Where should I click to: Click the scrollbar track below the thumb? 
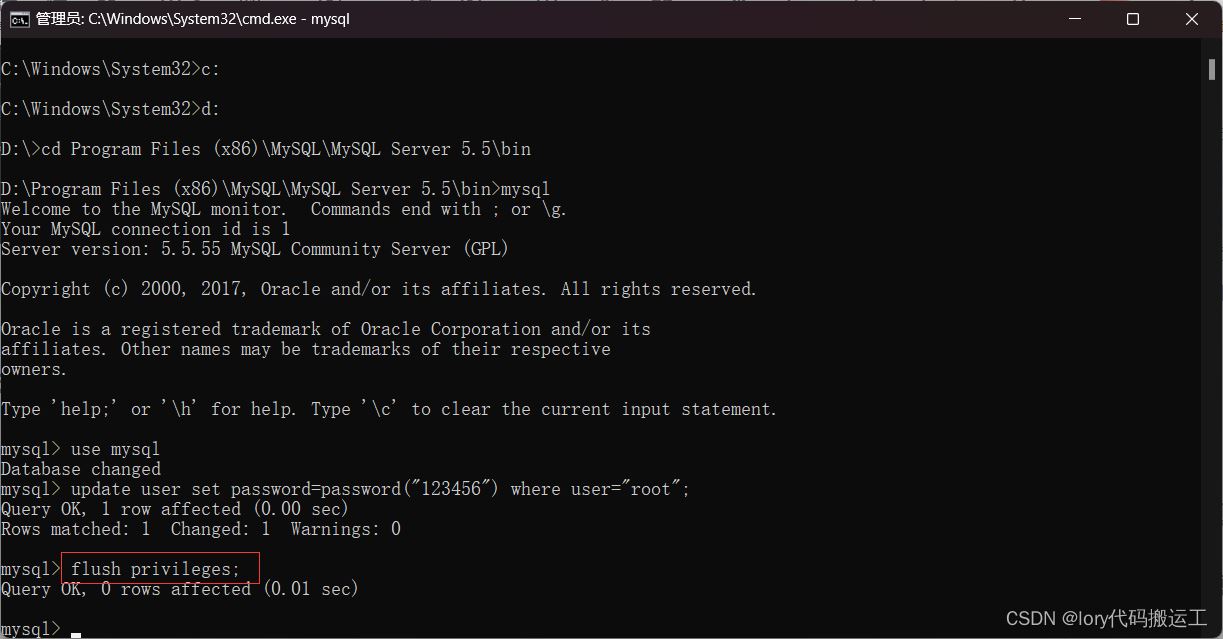(x=1212, y=350)
